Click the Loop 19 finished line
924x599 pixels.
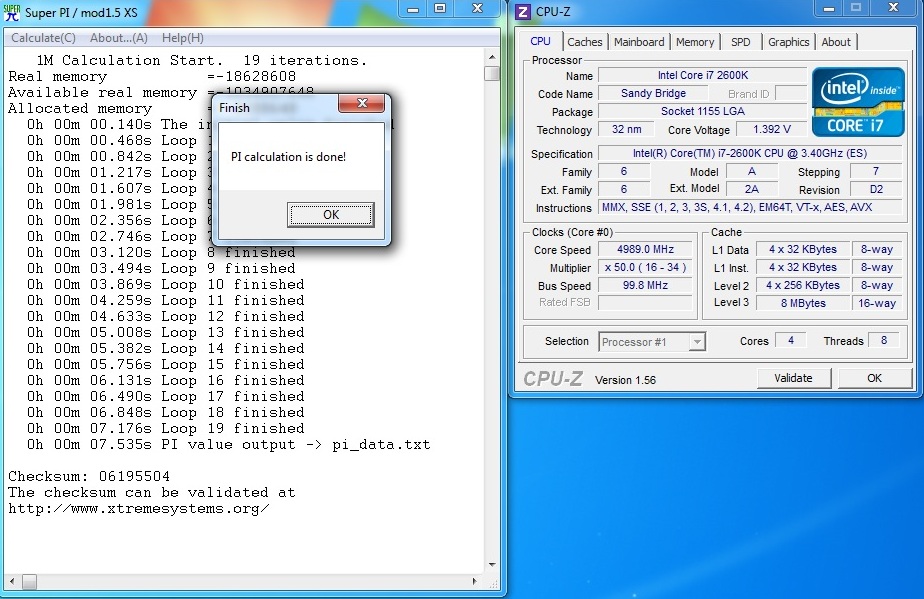(x=166, y=429)
